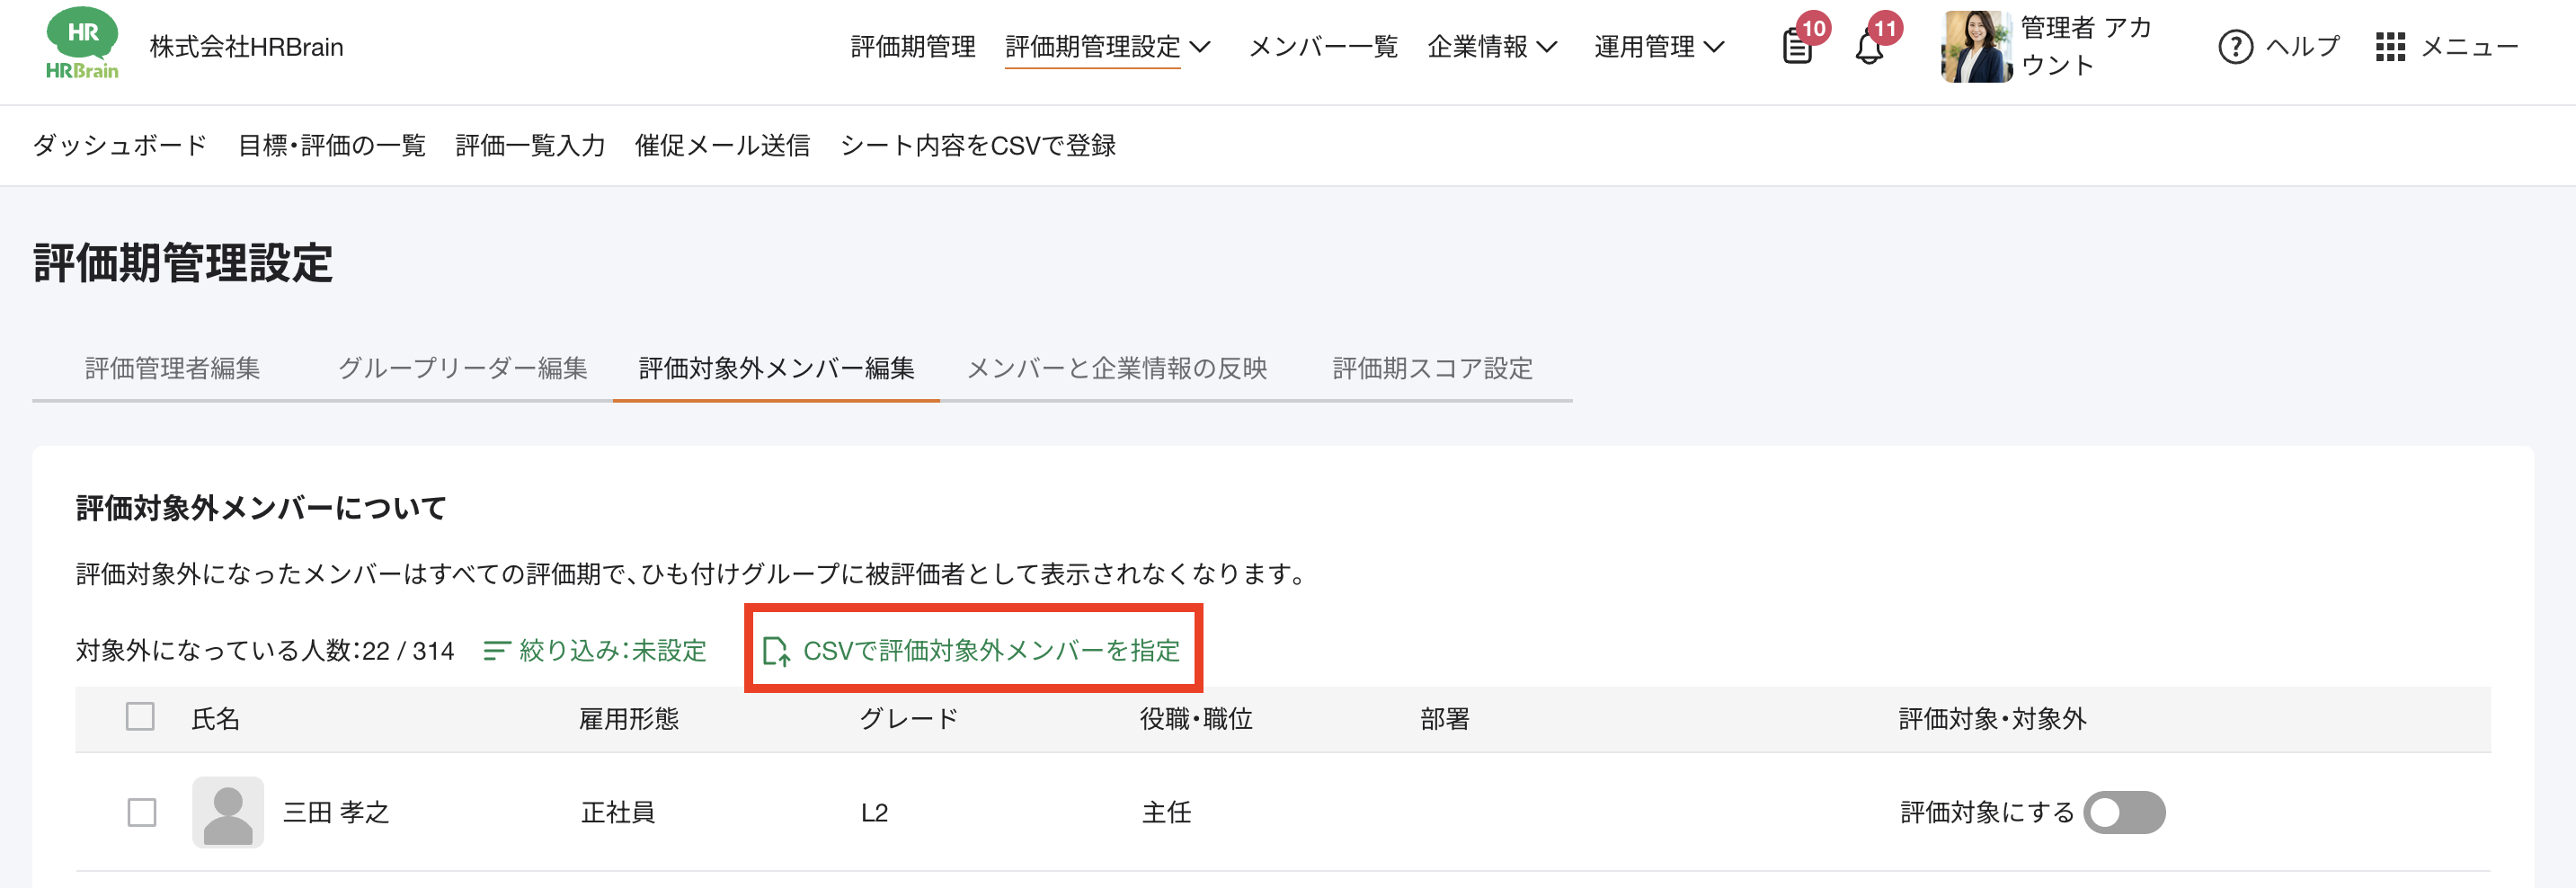Switch to the 評価管理者編集 tab
The height and width of the screenshot is (888, 2576).
point(172,368)
